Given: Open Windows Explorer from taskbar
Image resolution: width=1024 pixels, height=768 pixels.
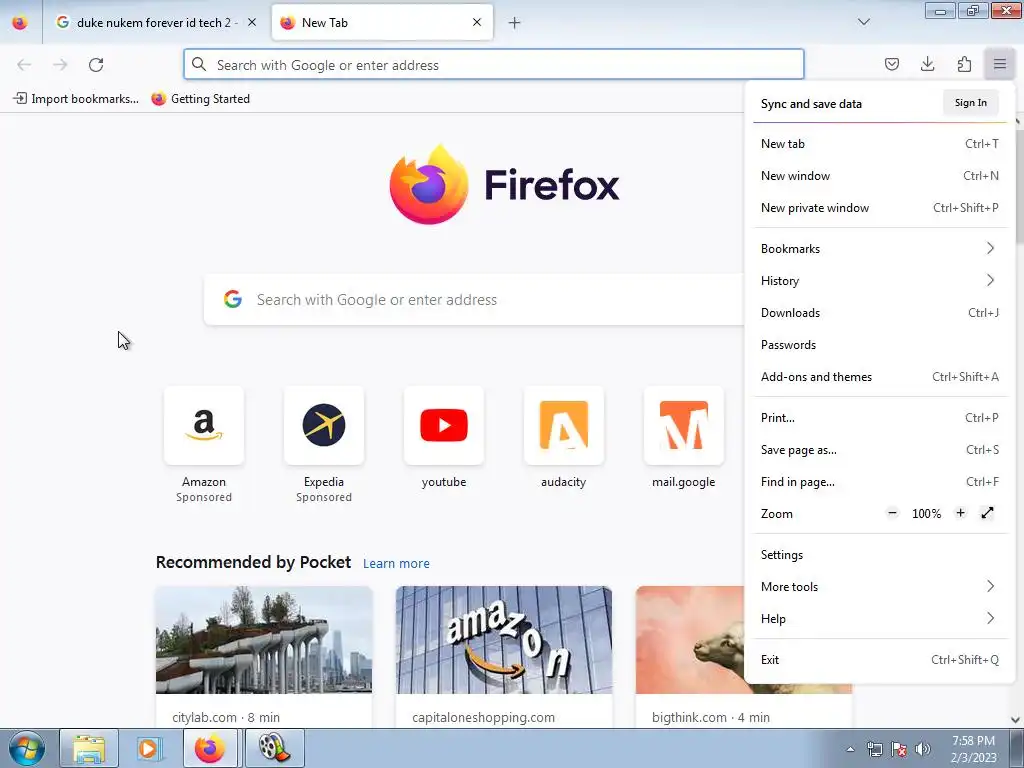Looking at the screenshot, I should coord(89,748).
